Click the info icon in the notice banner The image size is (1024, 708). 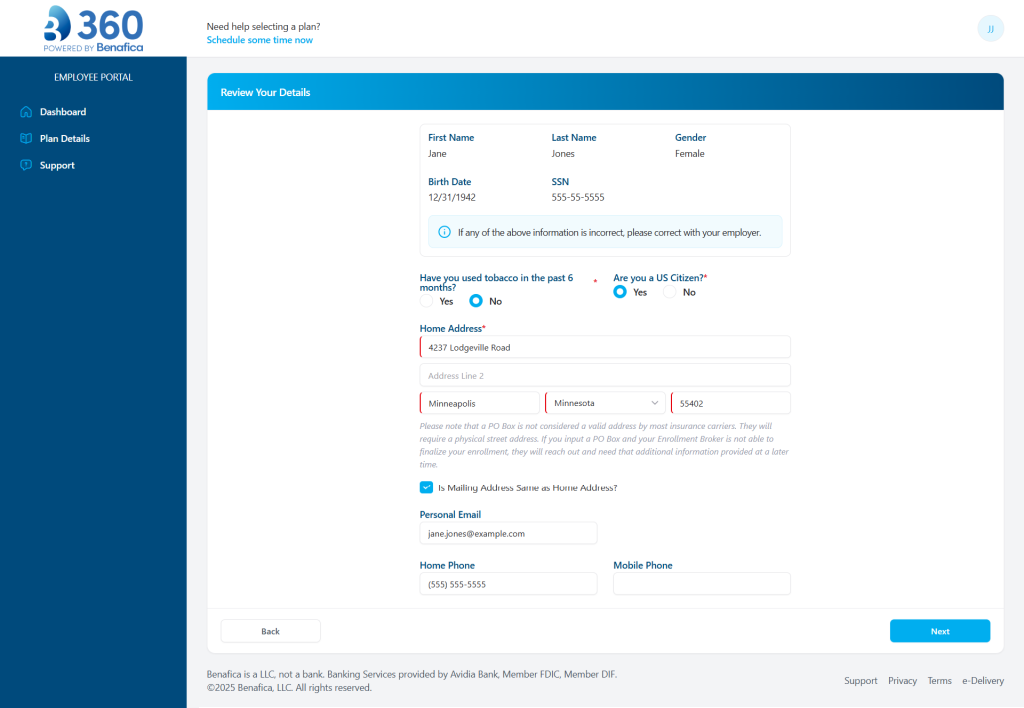pyautogui.click(x=443, y=231)
